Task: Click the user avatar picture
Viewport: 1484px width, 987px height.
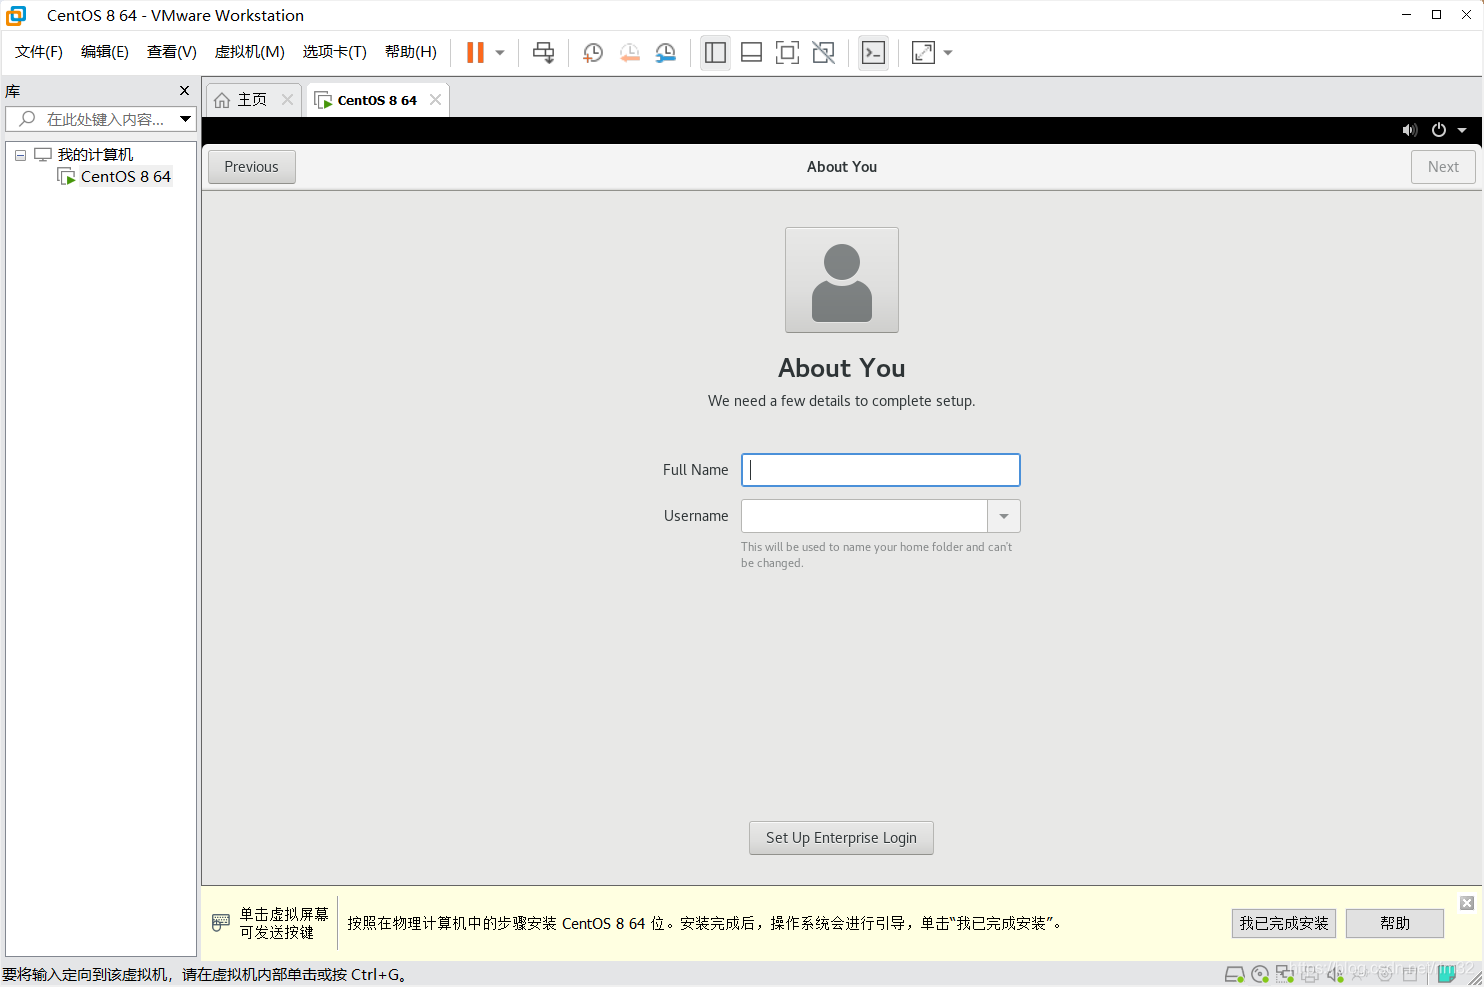Action: (x=842, y=280)
